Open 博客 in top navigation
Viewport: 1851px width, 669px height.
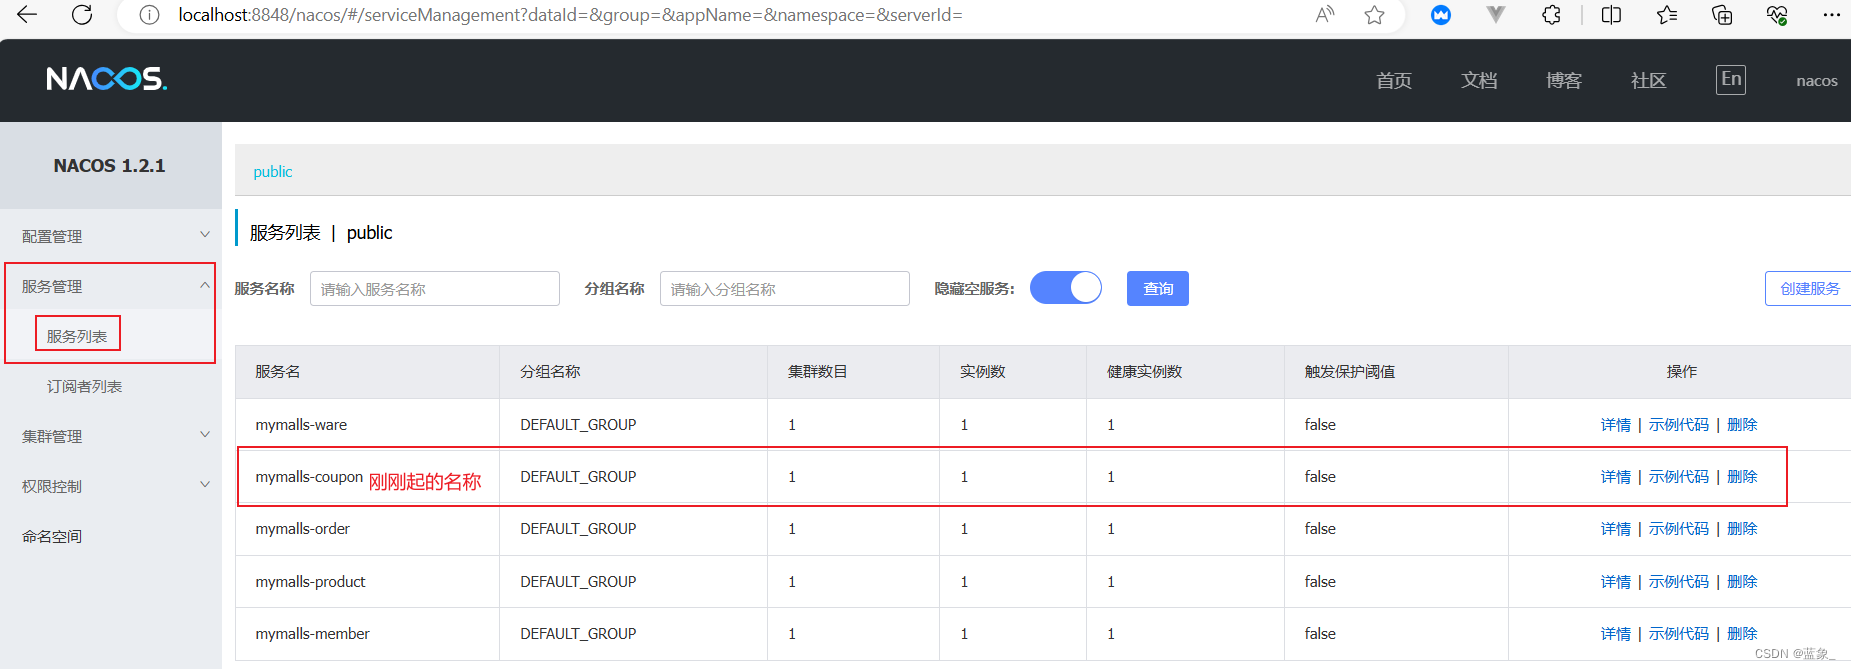click(x=1564, y=81)
